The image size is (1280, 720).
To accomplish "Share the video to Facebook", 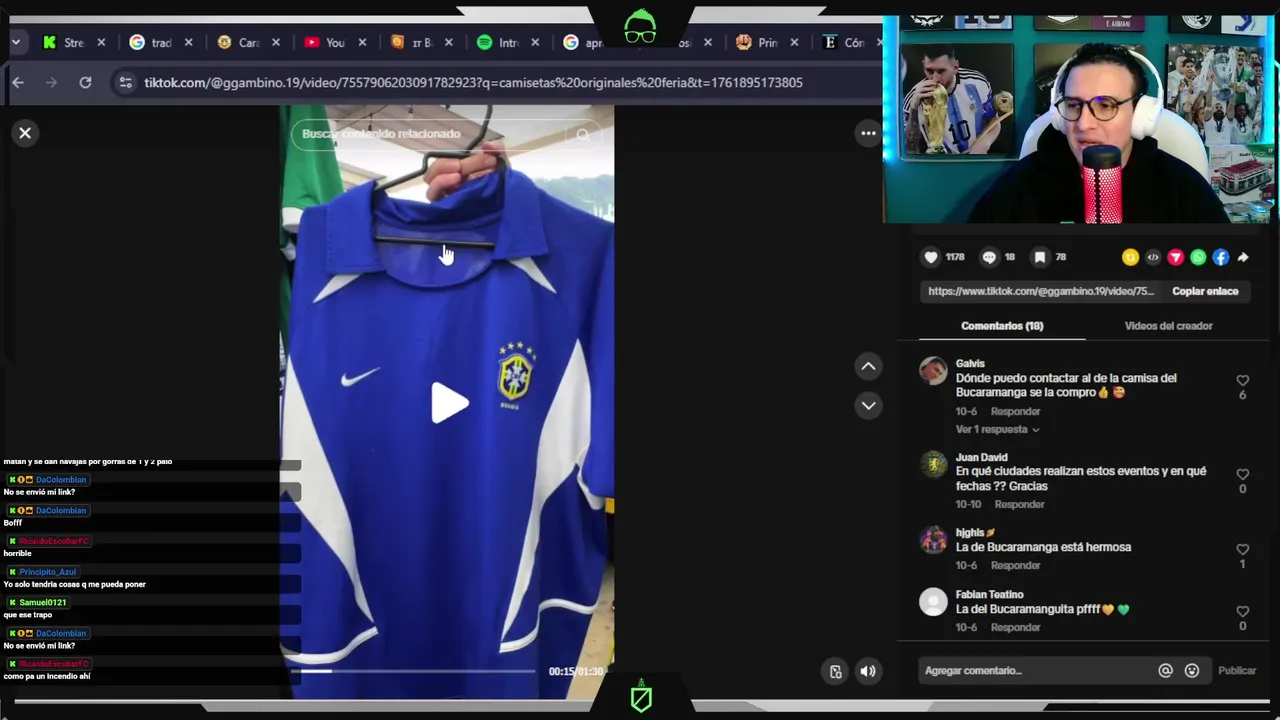I will pyautogui.click(x=1221, y=257).
